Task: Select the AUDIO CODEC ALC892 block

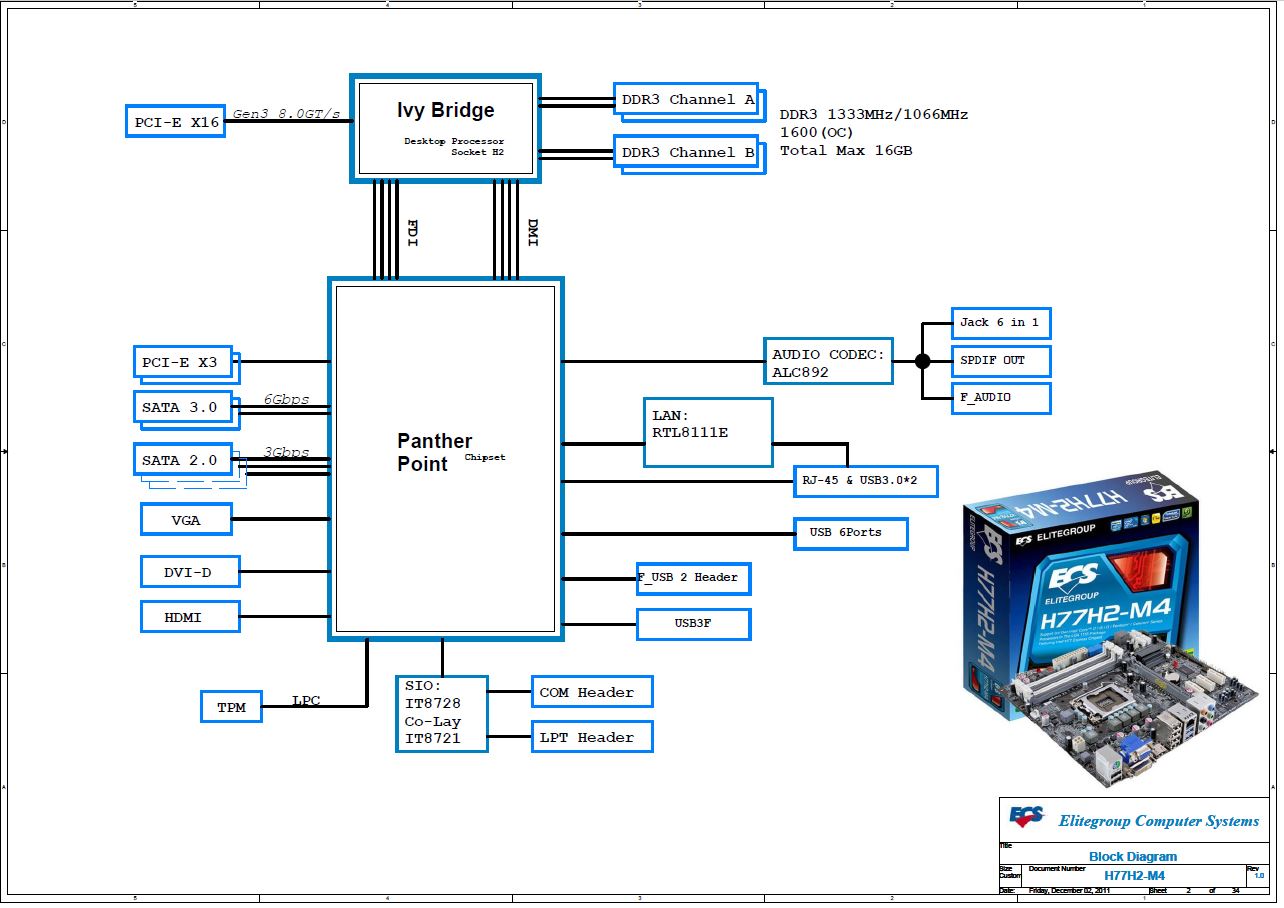Action: click(x=827, y=362)
